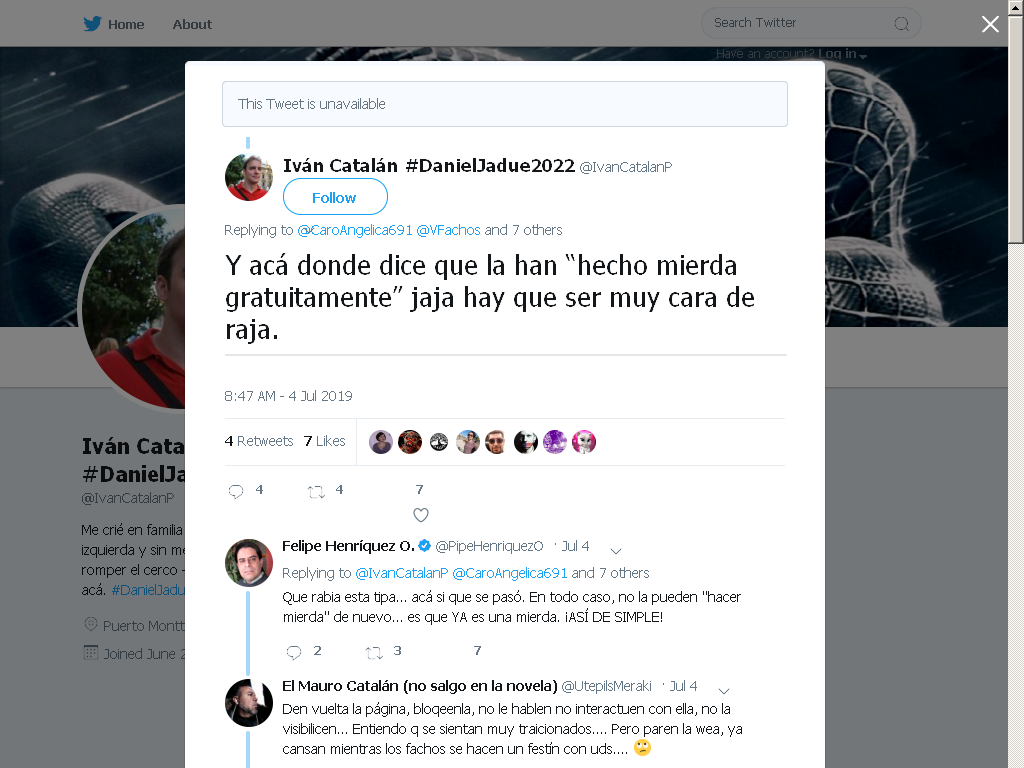Retweet the main tweet by Iván Catalán
The height and width of the screenshot is (768, 1024).
[x=316, y=492]
